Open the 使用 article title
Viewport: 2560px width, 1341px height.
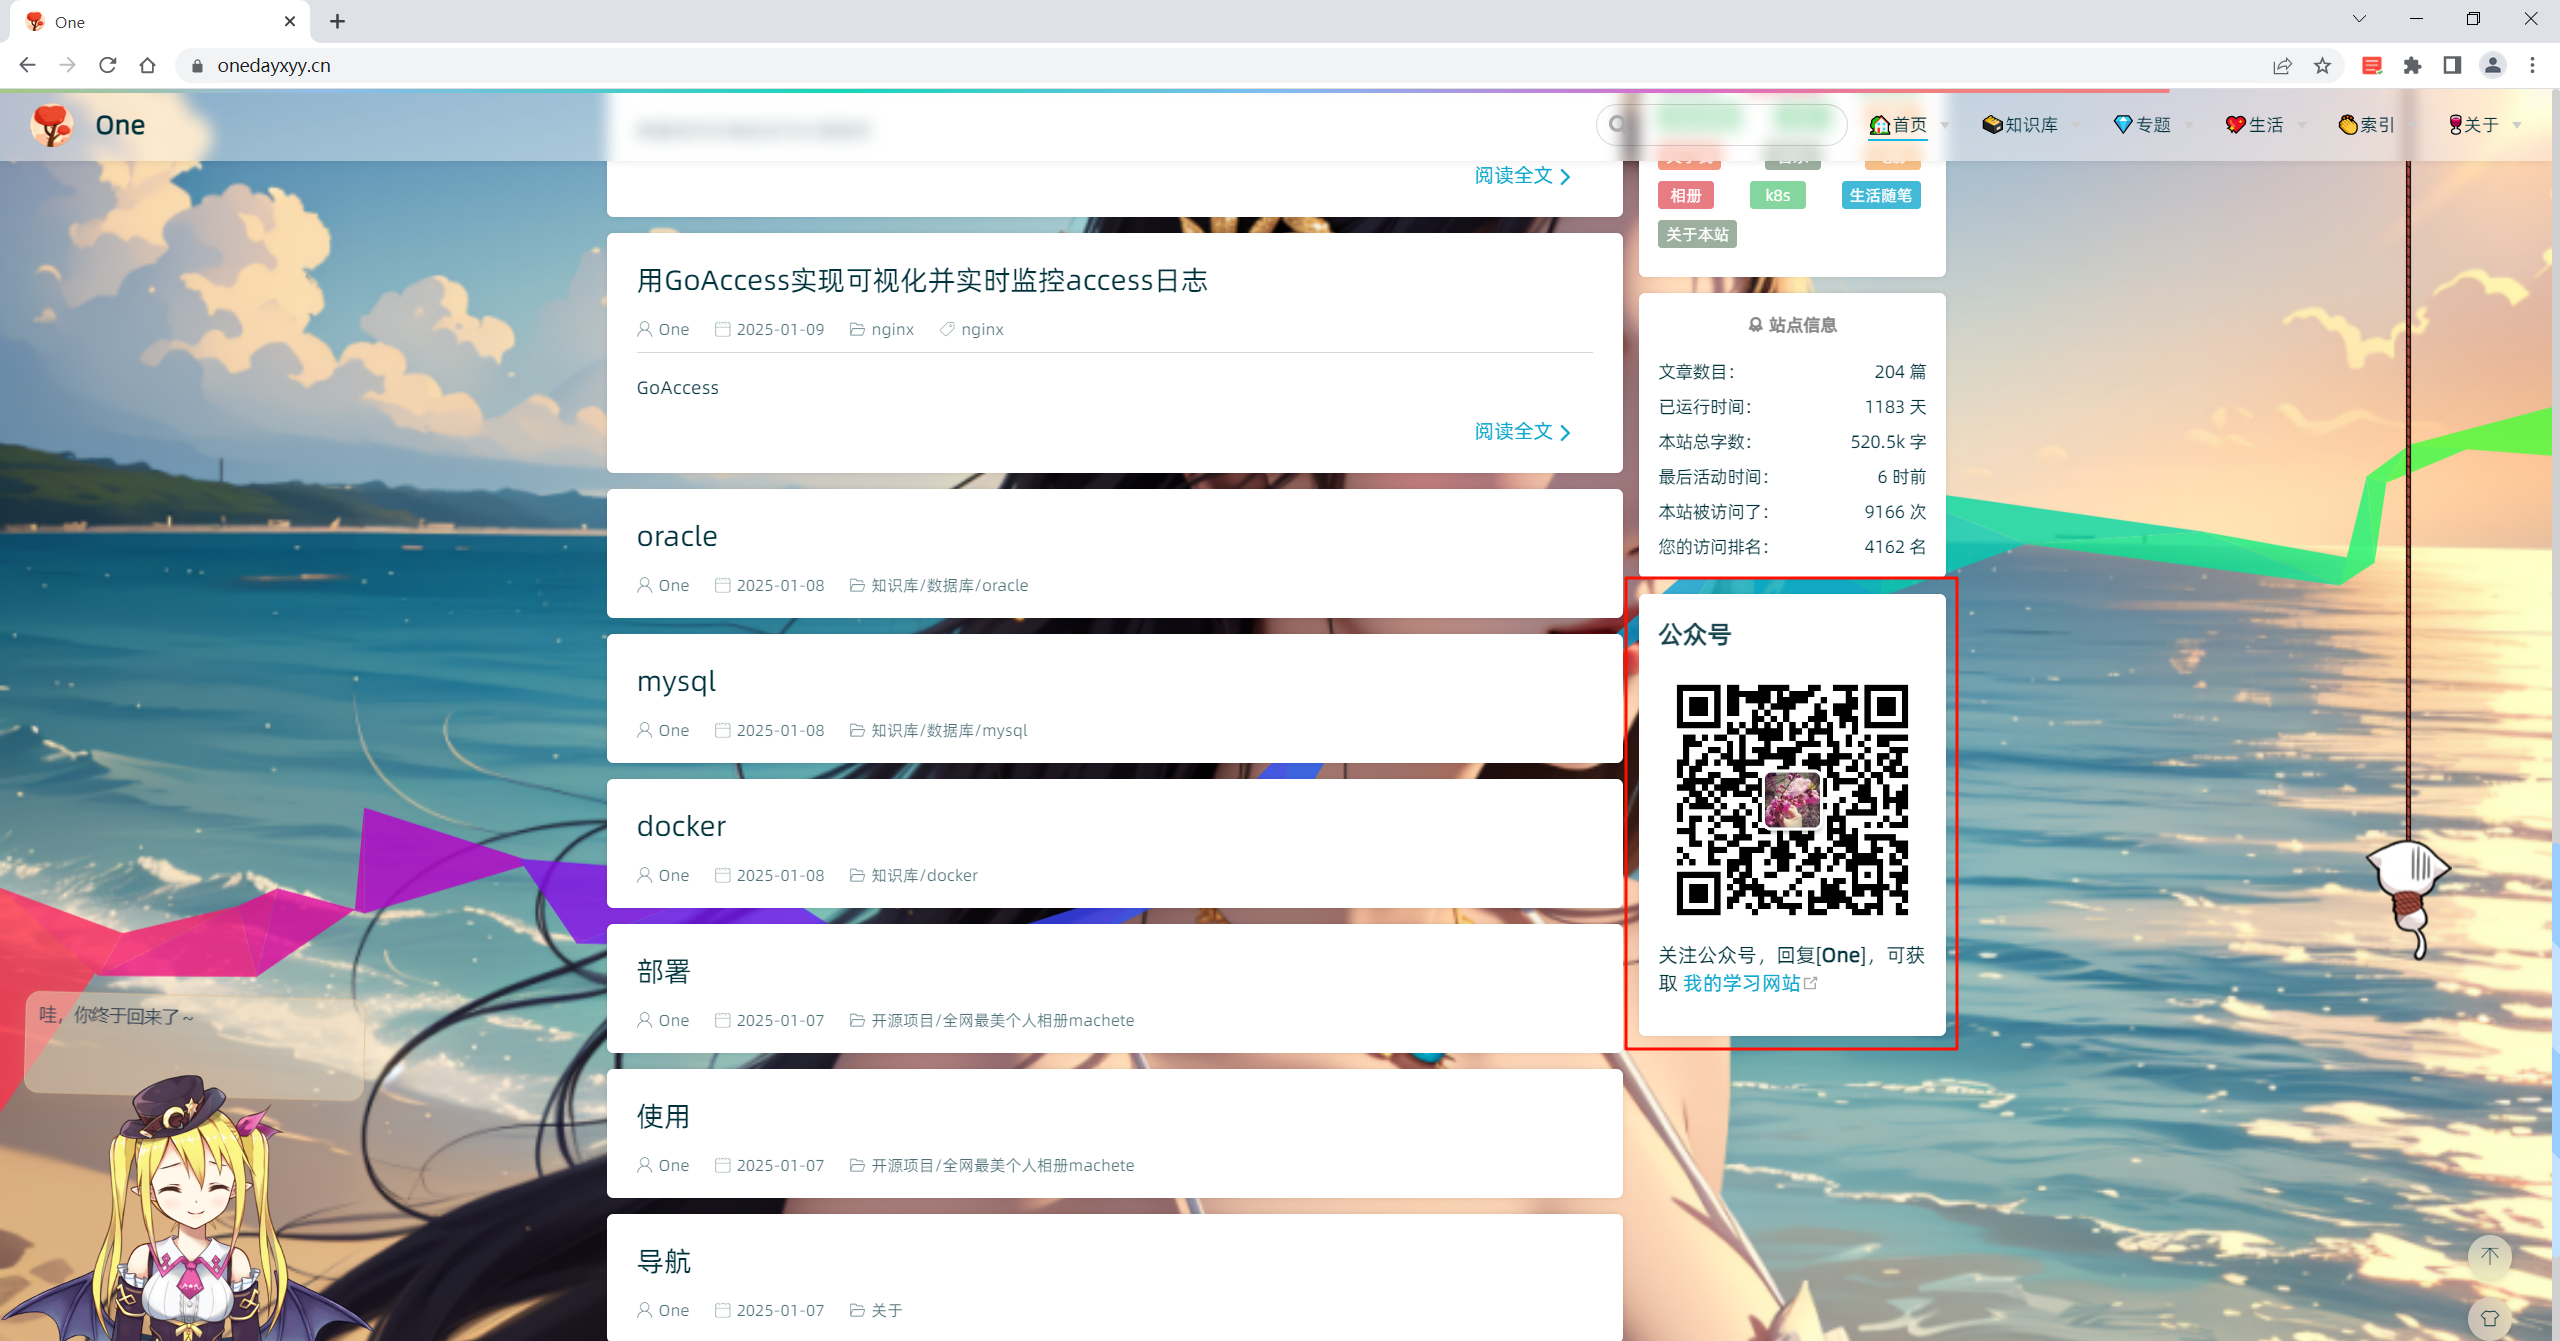tap(664, 1116)
